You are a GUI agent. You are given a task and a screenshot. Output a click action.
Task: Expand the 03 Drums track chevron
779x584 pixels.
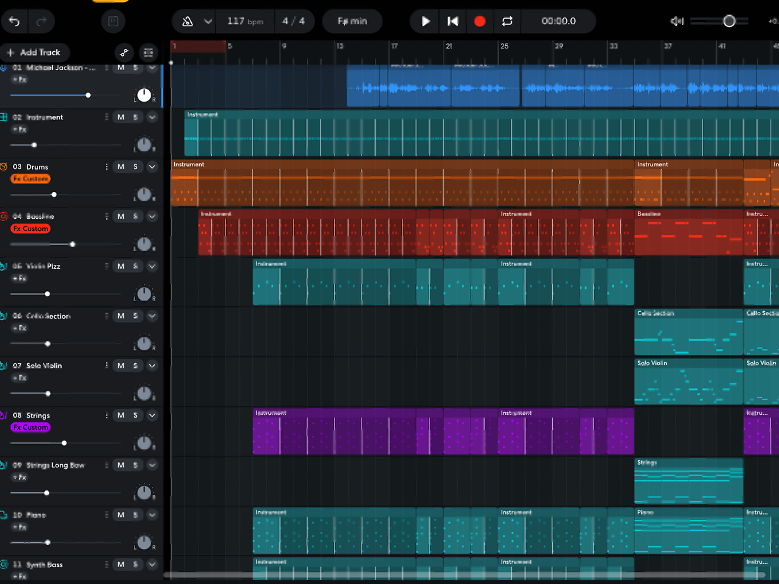point(152,167)
